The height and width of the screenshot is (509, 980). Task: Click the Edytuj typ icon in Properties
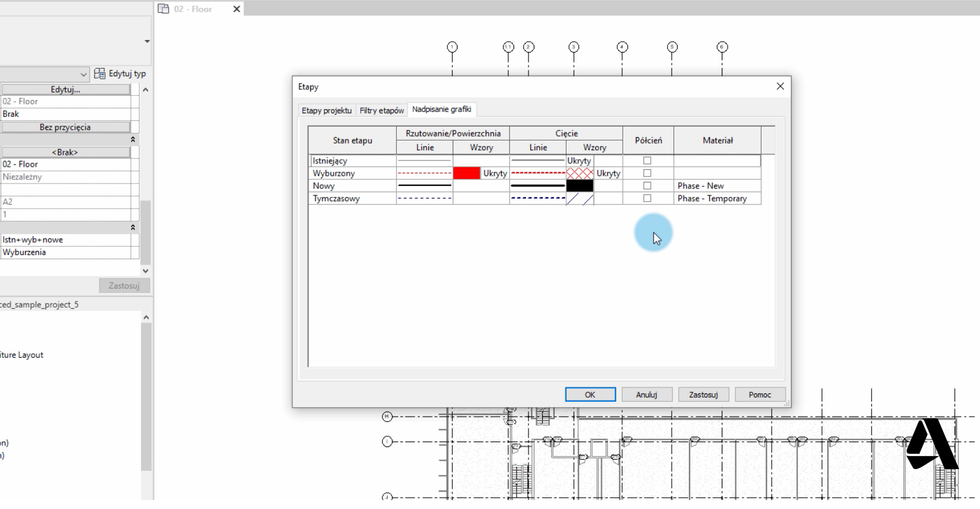99,74
